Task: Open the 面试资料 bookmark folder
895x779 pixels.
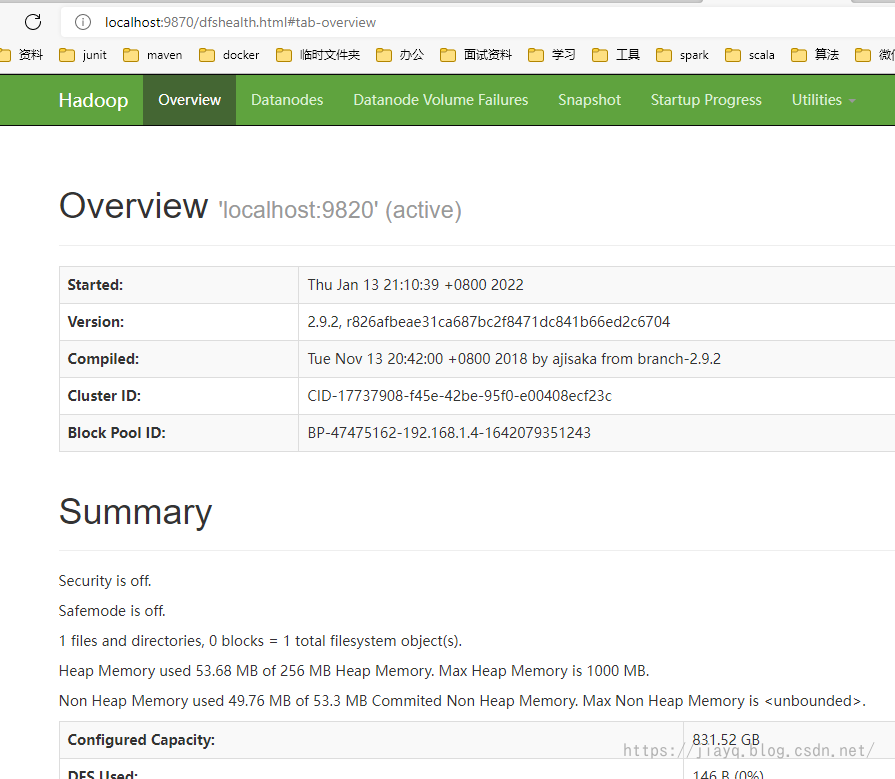Action: pyautogui.click(x=476, y=55)
